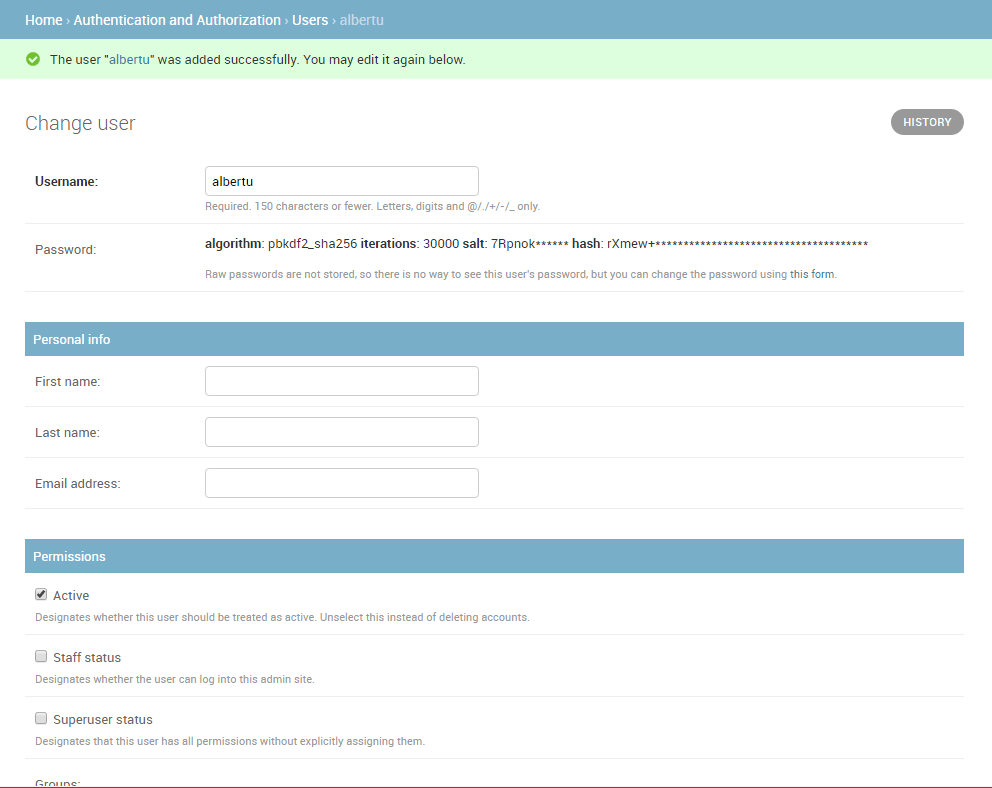Enable Staff status for this user

41,655
